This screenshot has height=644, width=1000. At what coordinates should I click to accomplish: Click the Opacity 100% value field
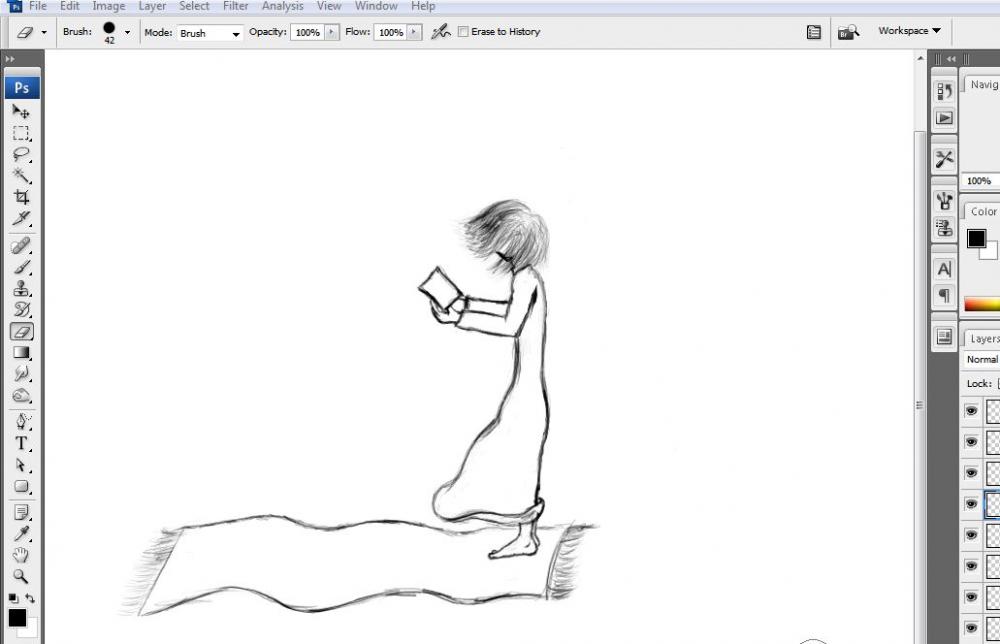click(307, 32)
